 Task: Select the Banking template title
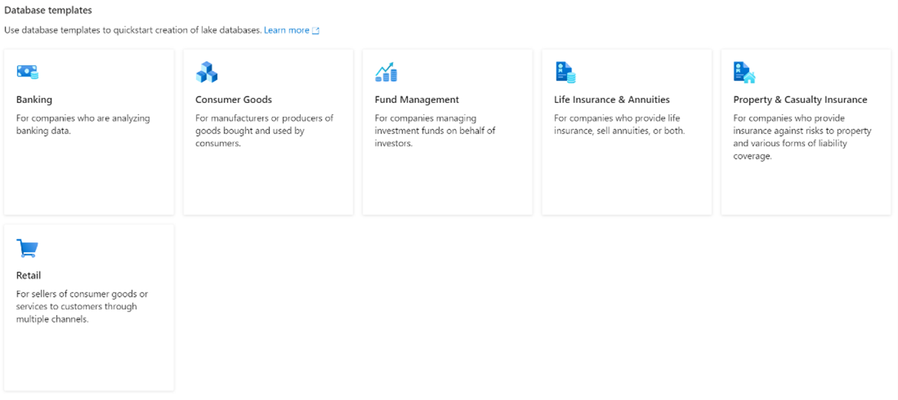point(34,100)
